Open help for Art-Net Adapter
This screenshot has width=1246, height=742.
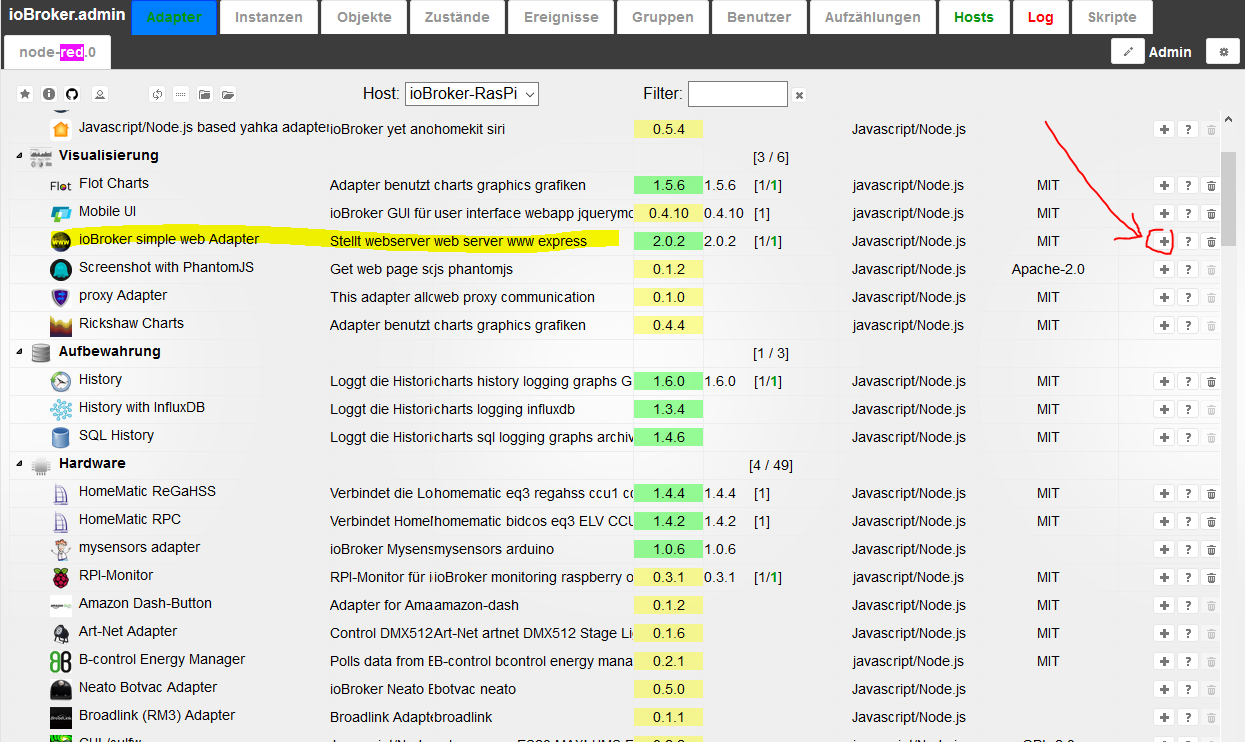point(1188,633)
